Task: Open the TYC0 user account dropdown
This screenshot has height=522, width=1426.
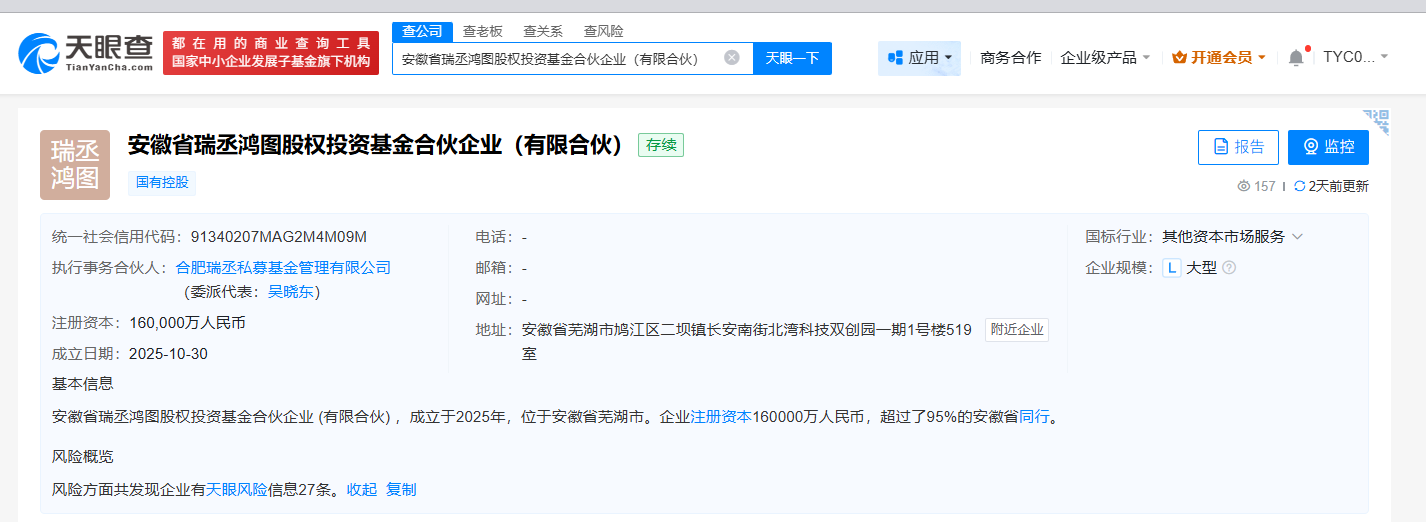Action: 1355,57
